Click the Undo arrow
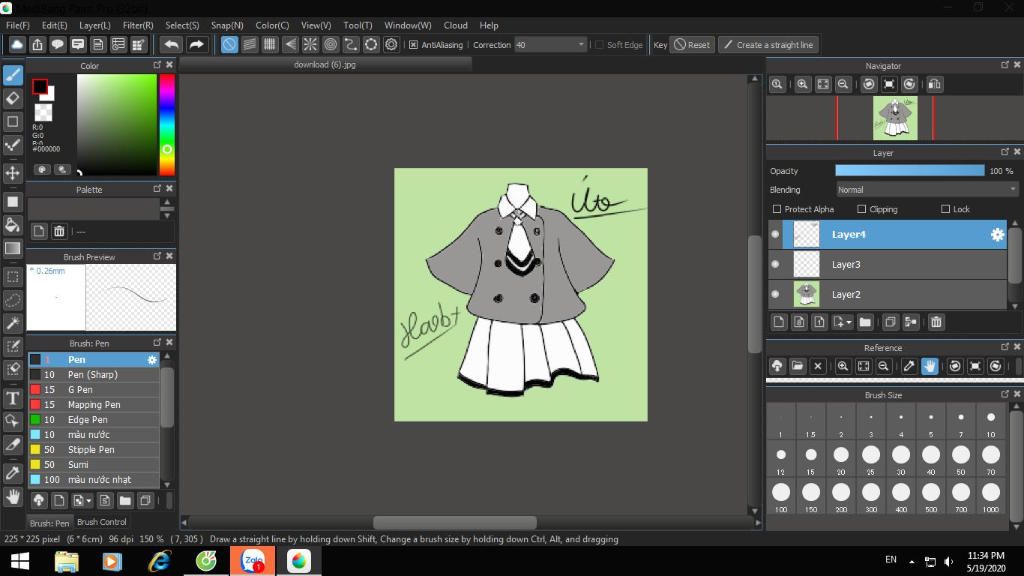1024x576 pixels. pyautogui.click(x=171, y=44)
